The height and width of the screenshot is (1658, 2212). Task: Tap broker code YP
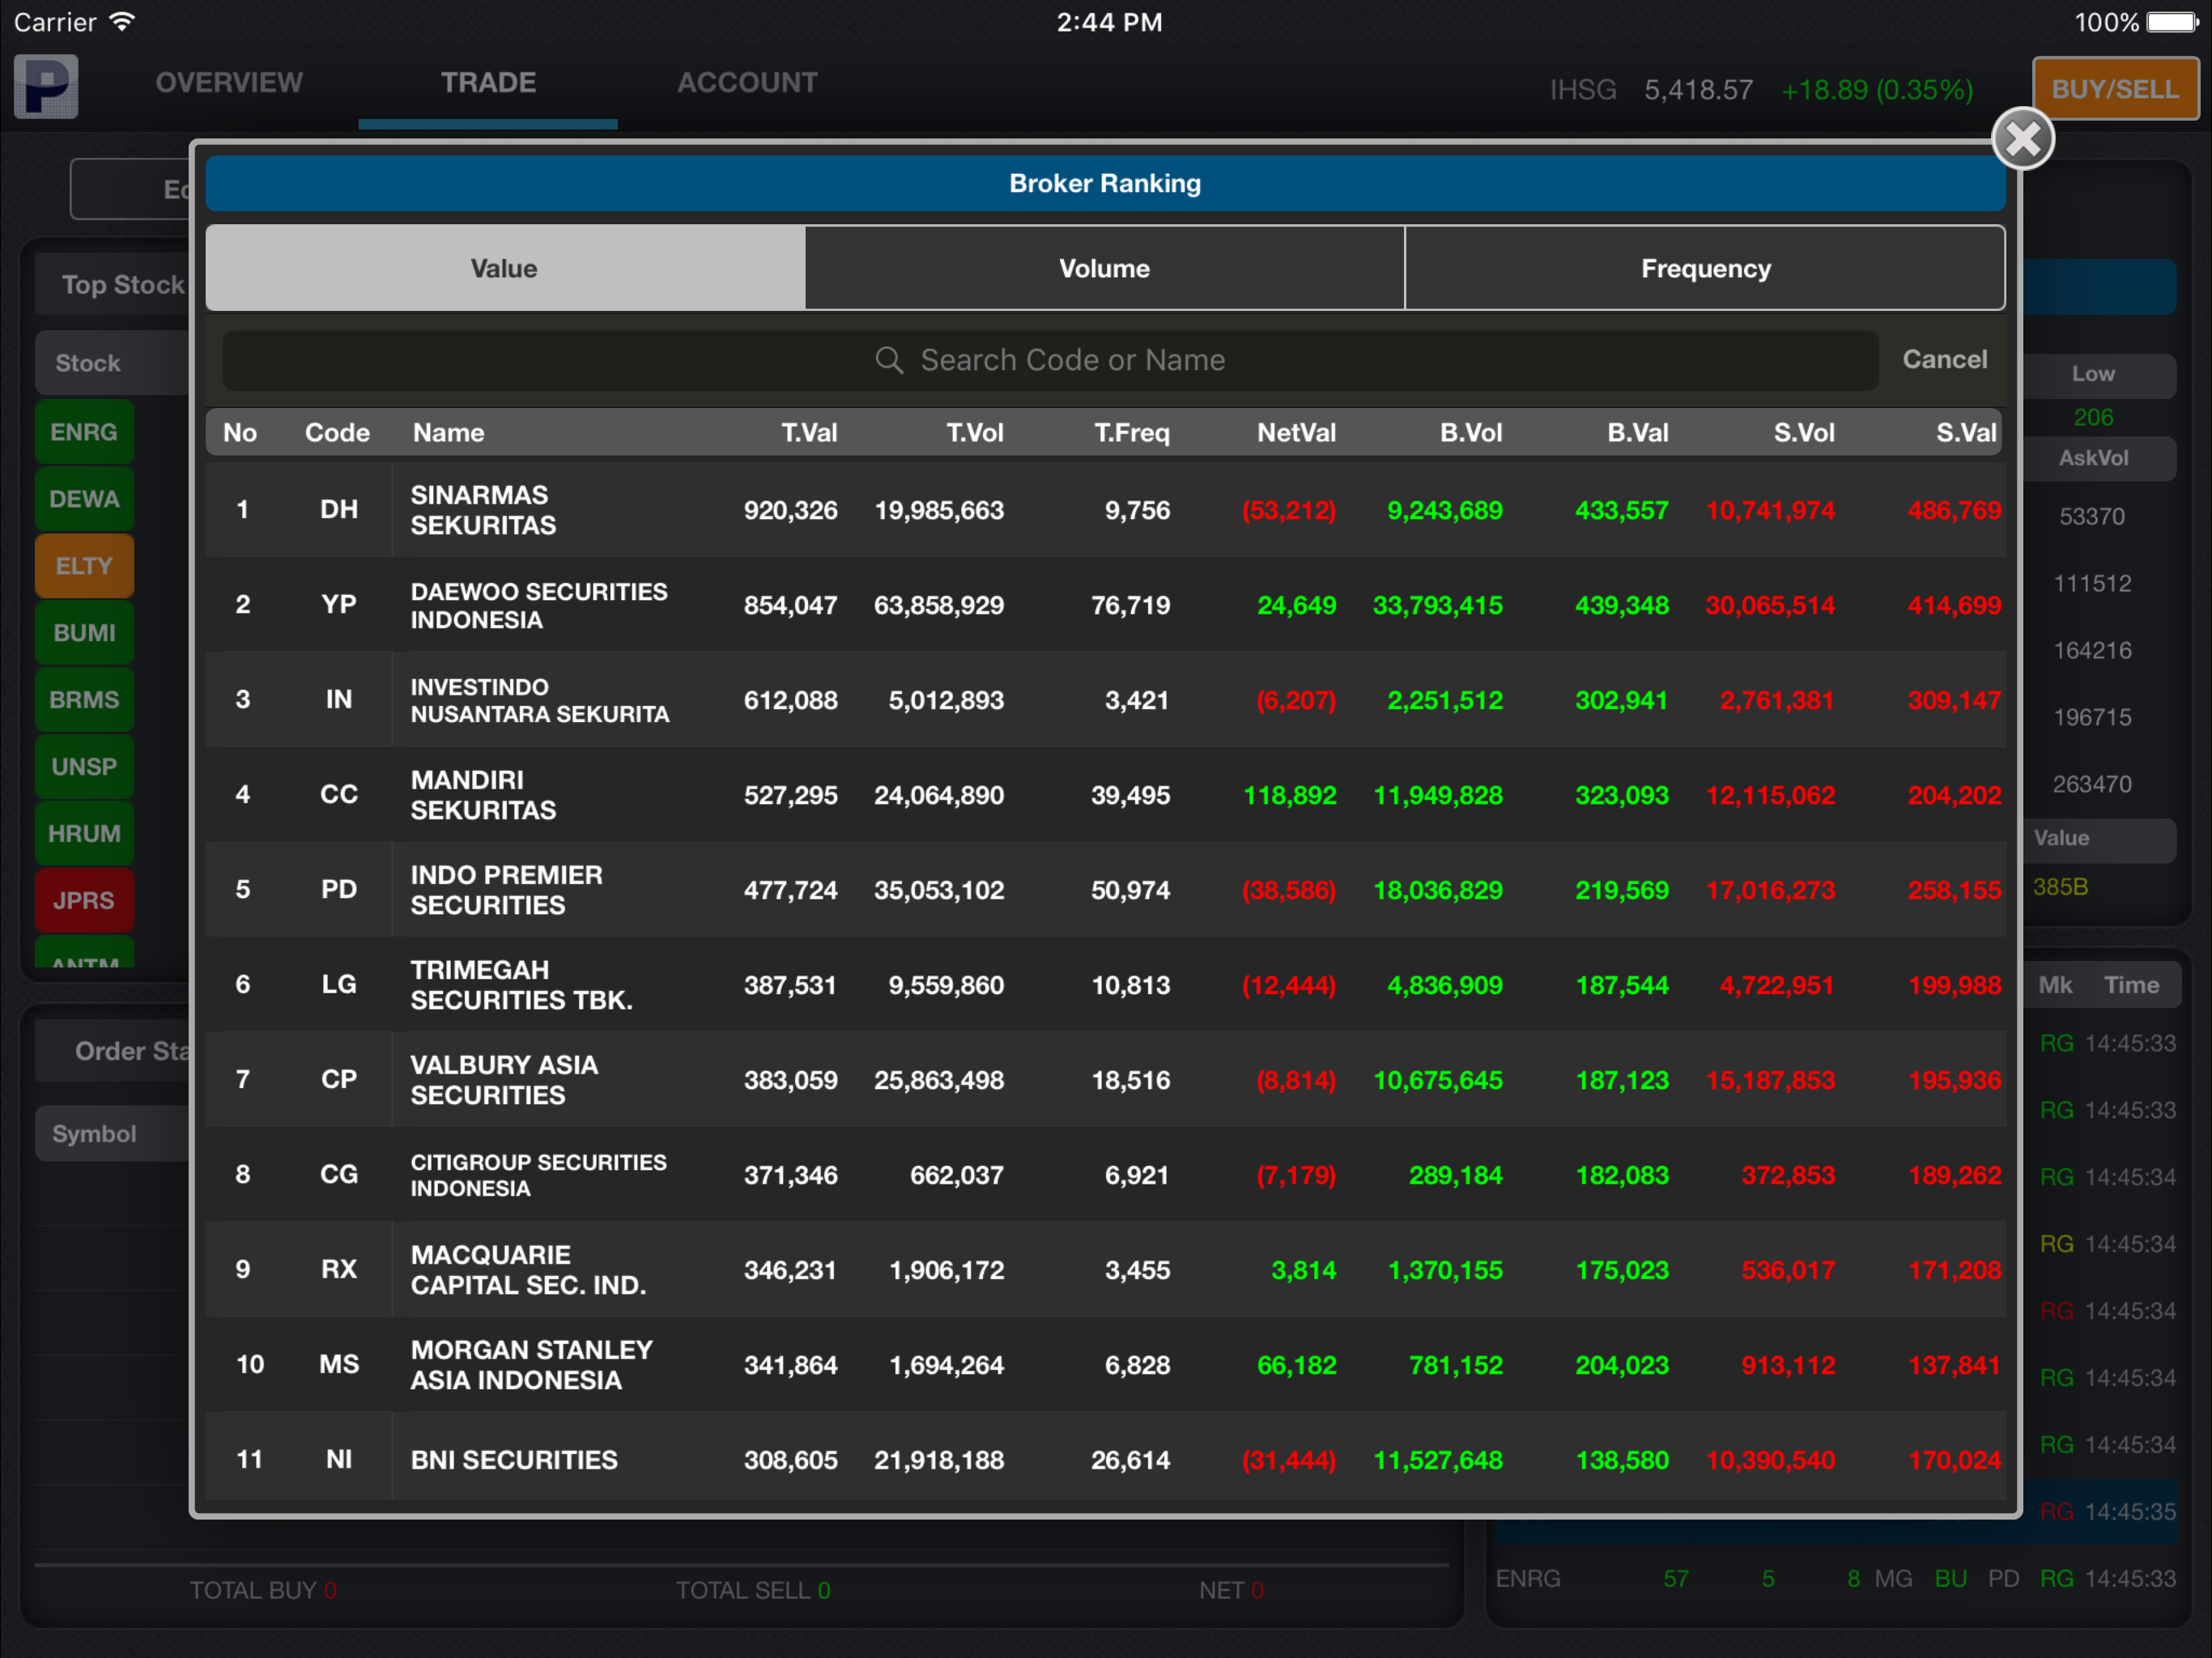tap(339, 605)
